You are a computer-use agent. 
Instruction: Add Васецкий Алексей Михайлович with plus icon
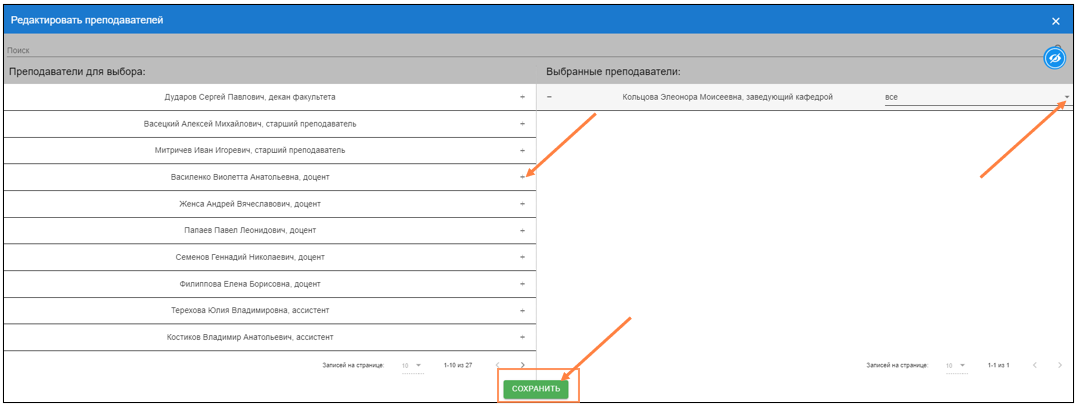pos(522,124)
